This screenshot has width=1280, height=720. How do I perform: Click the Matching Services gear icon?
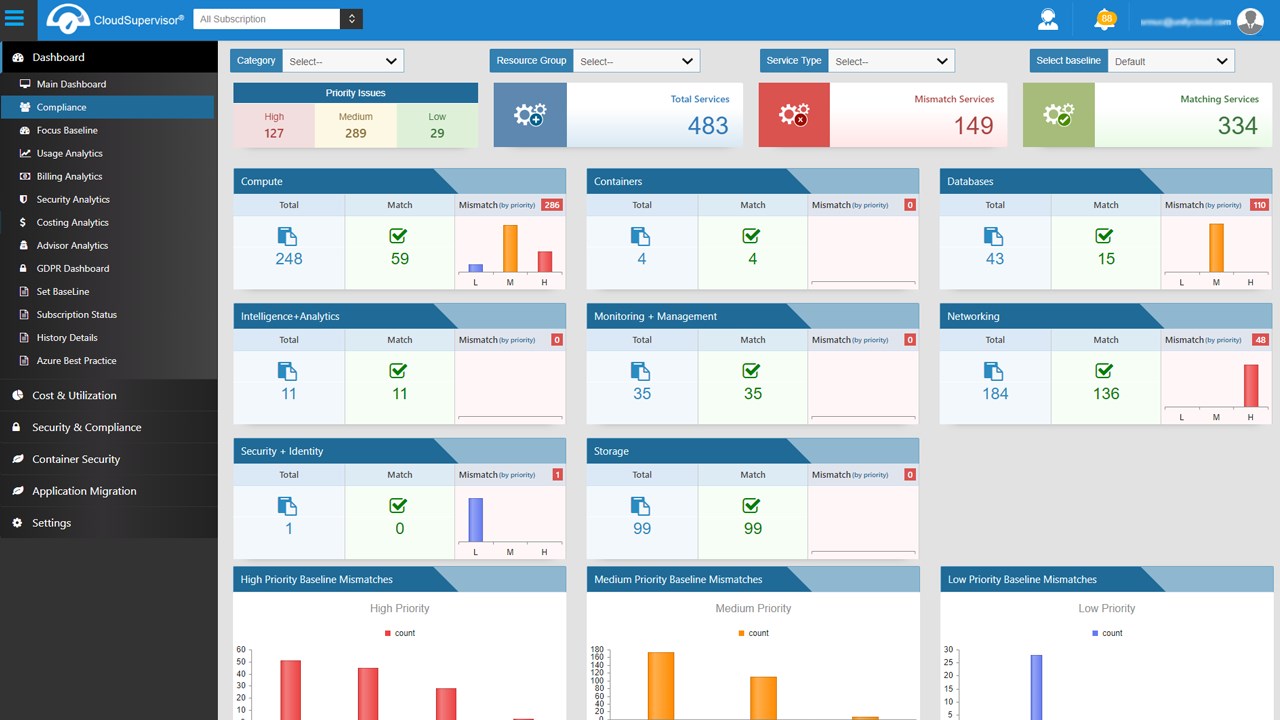point(1059,115)
